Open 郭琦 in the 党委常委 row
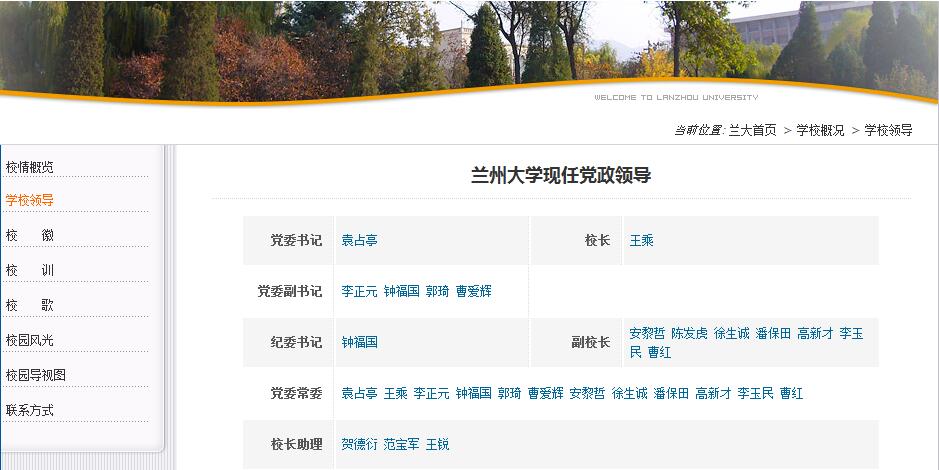The height and width of the screenshot is (470, 939). pos(510,393)
